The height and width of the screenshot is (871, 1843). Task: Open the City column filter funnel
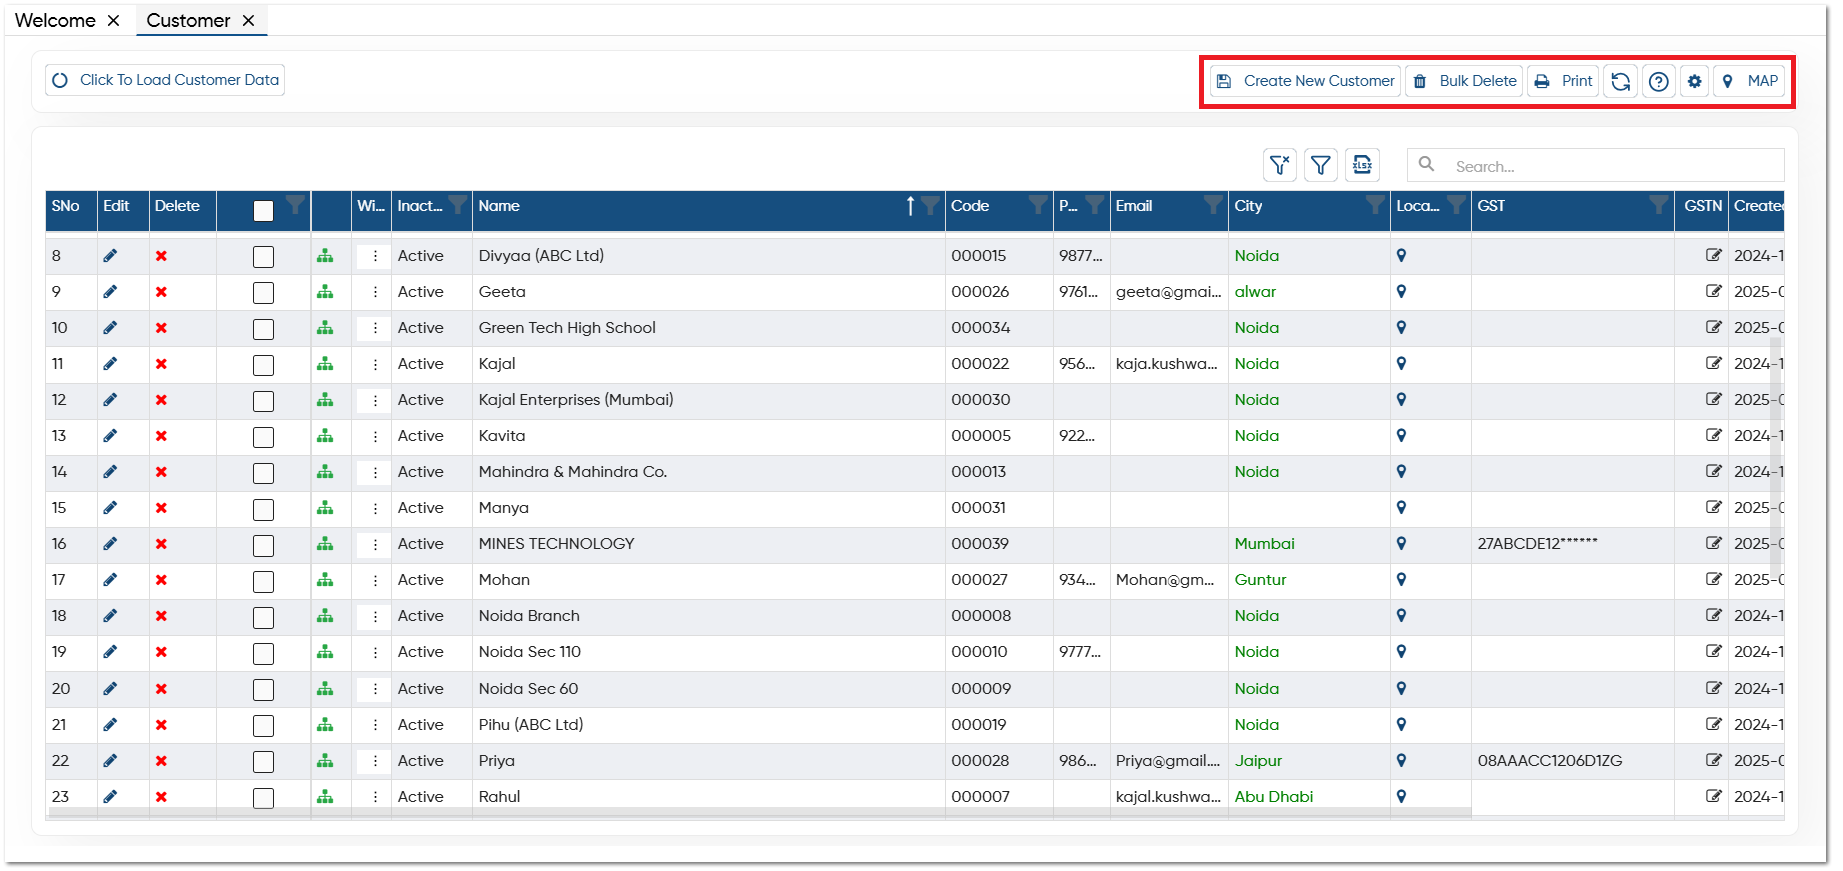tap(1376, 206)
